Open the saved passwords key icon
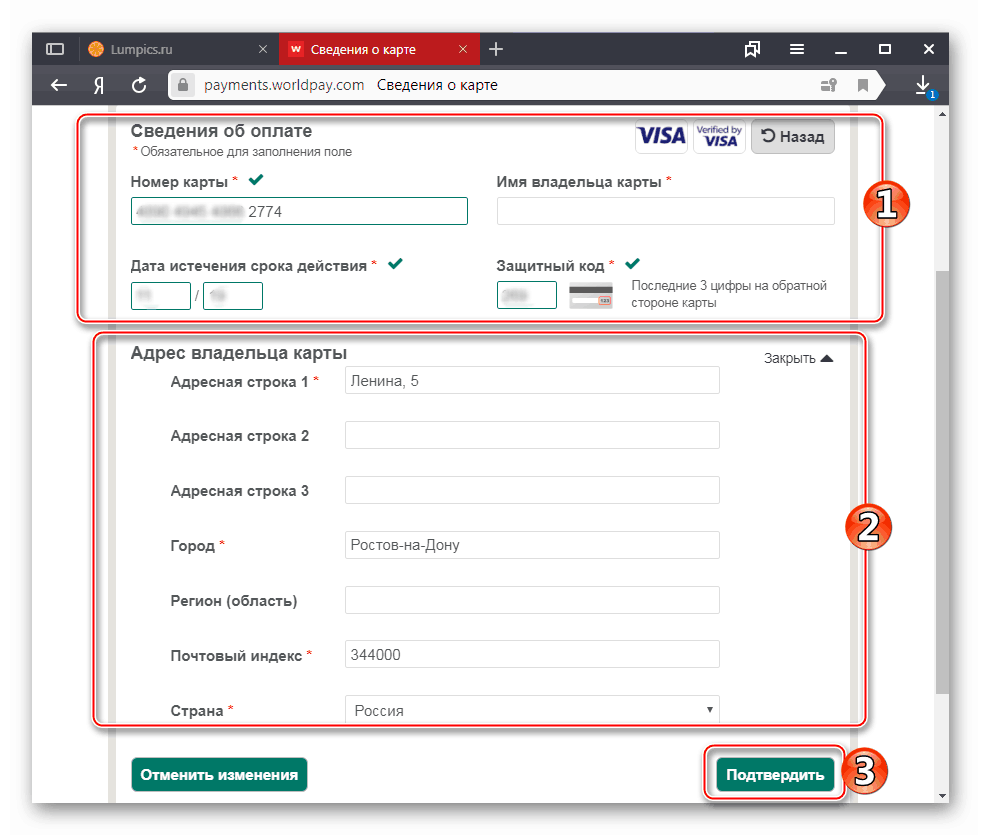Screen dimensions: 981x835 828,85
